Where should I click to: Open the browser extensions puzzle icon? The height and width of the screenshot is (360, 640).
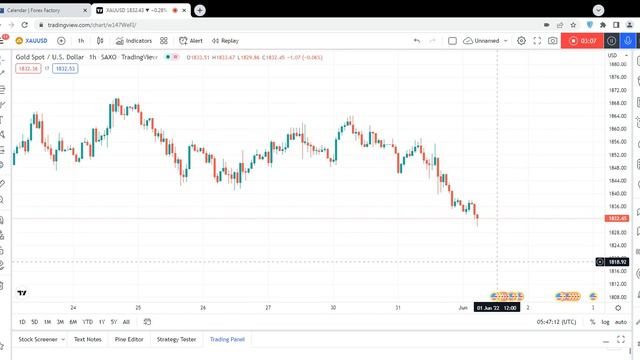(x=603, y=25)
